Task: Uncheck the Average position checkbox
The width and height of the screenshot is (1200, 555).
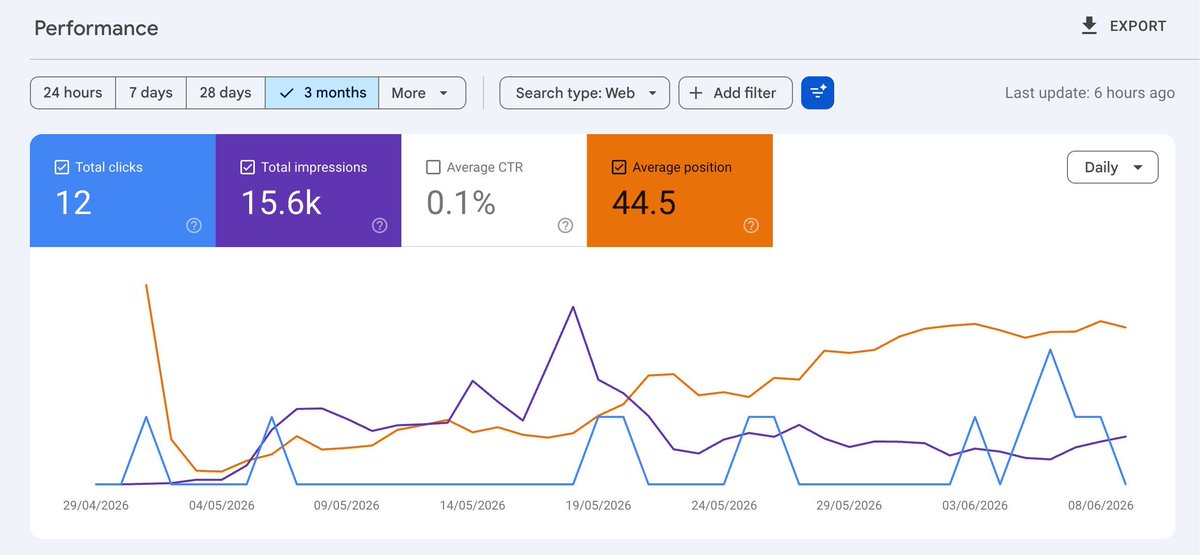Action: click(619, 167)
